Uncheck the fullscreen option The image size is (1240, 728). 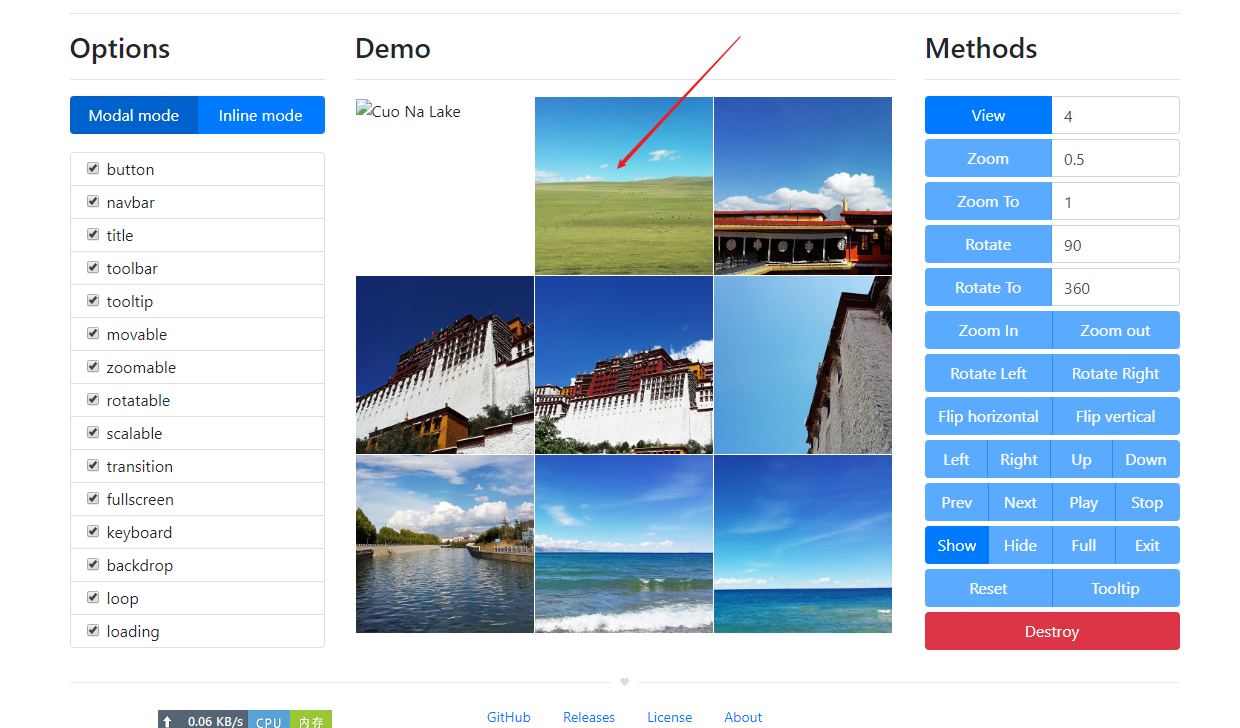coord(93,499)
